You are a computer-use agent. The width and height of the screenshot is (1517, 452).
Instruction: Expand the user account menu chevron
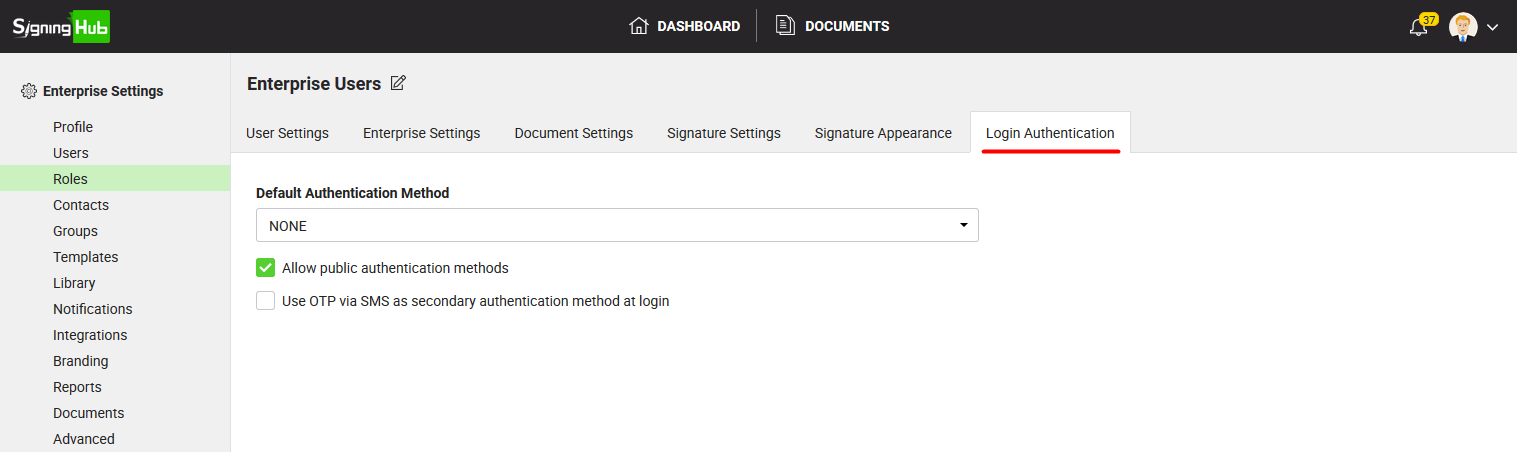coord(1492,27)
